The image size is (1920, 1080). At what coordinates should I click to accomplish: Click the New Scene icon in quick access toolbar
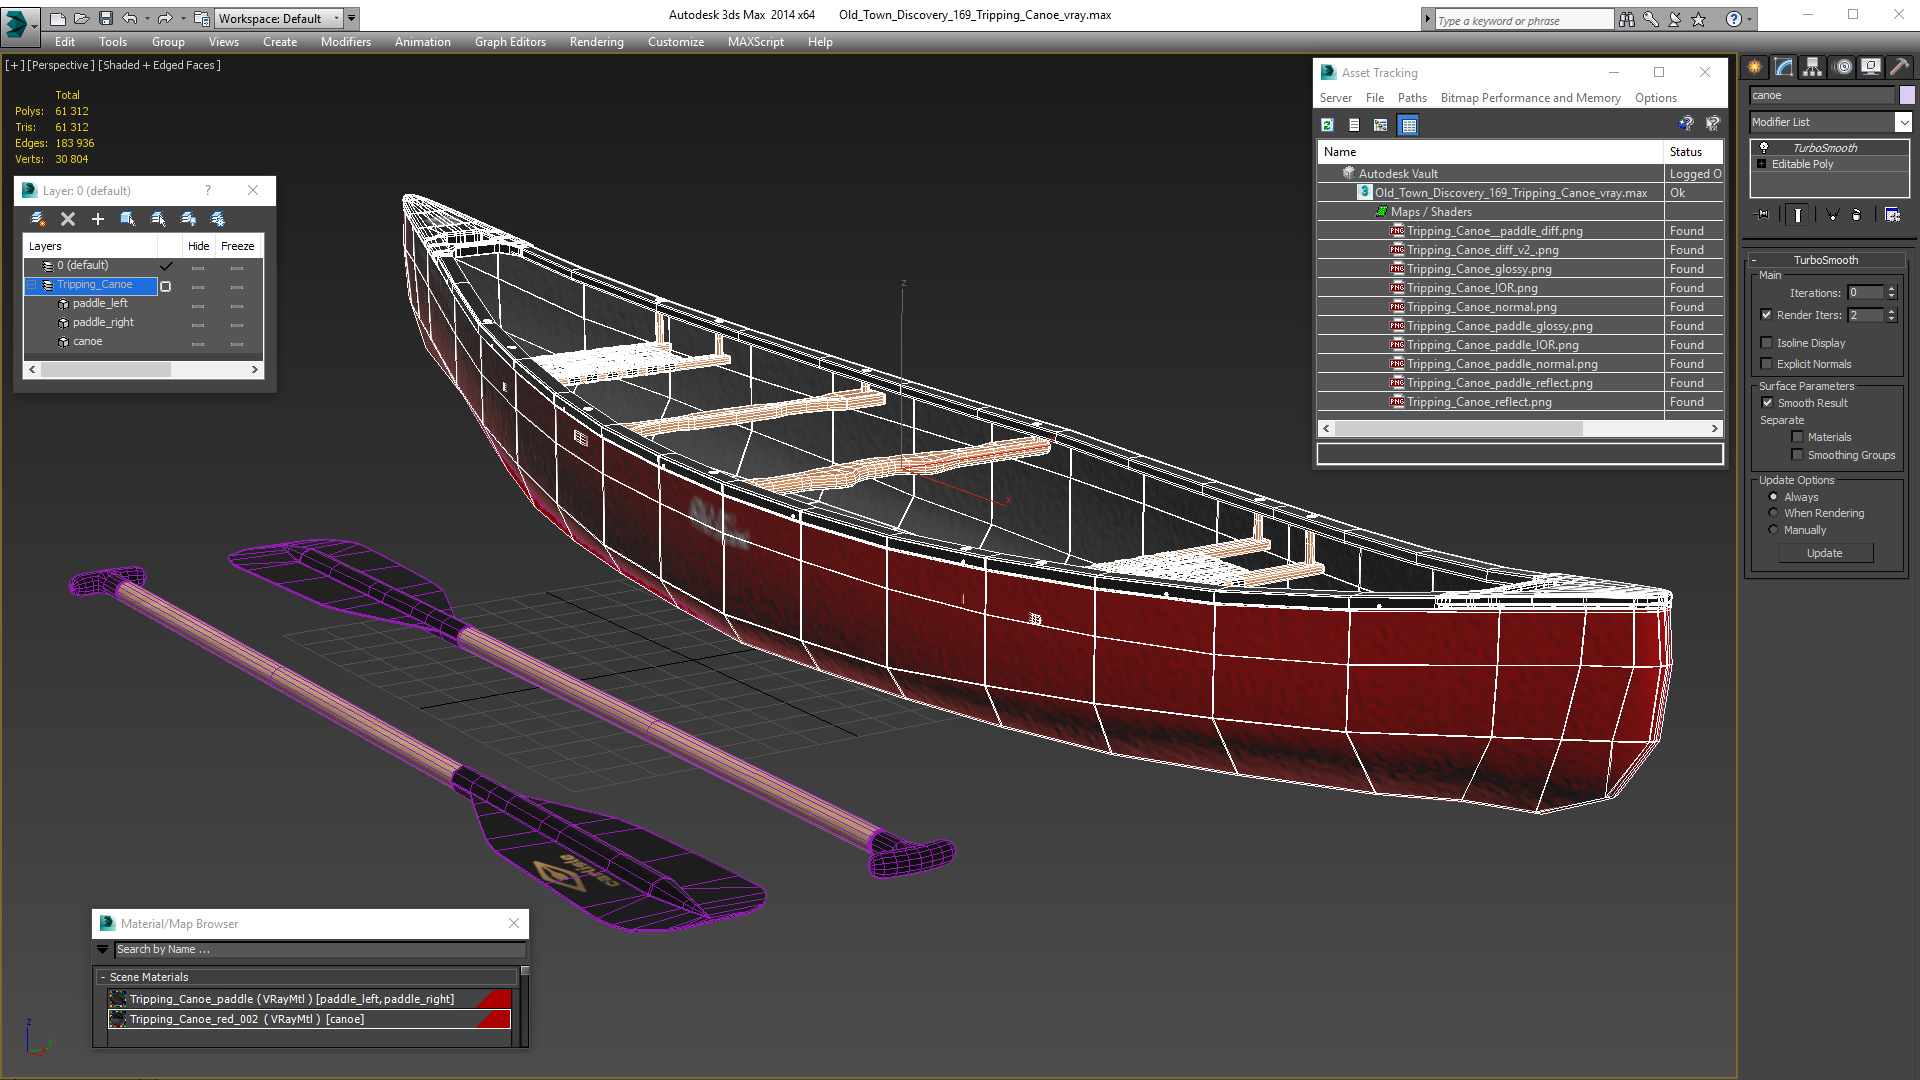58,18
